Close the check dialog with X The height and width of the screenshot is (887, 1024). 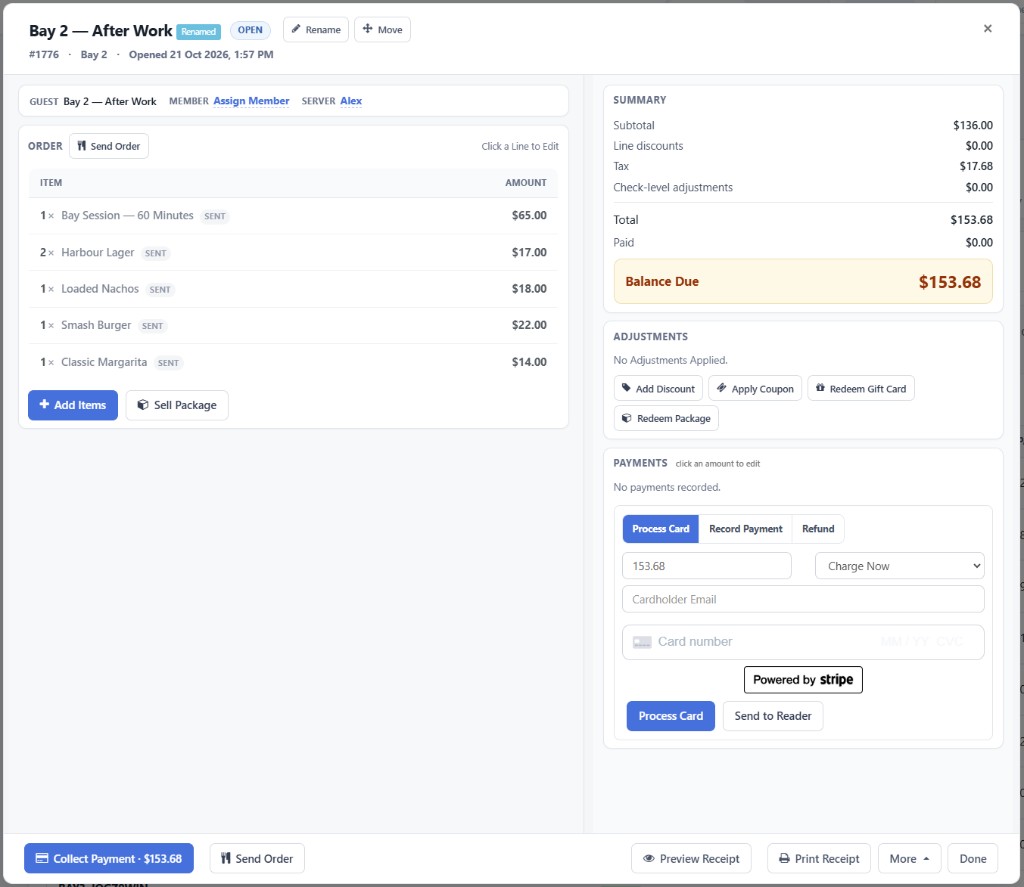click(987, 28)
